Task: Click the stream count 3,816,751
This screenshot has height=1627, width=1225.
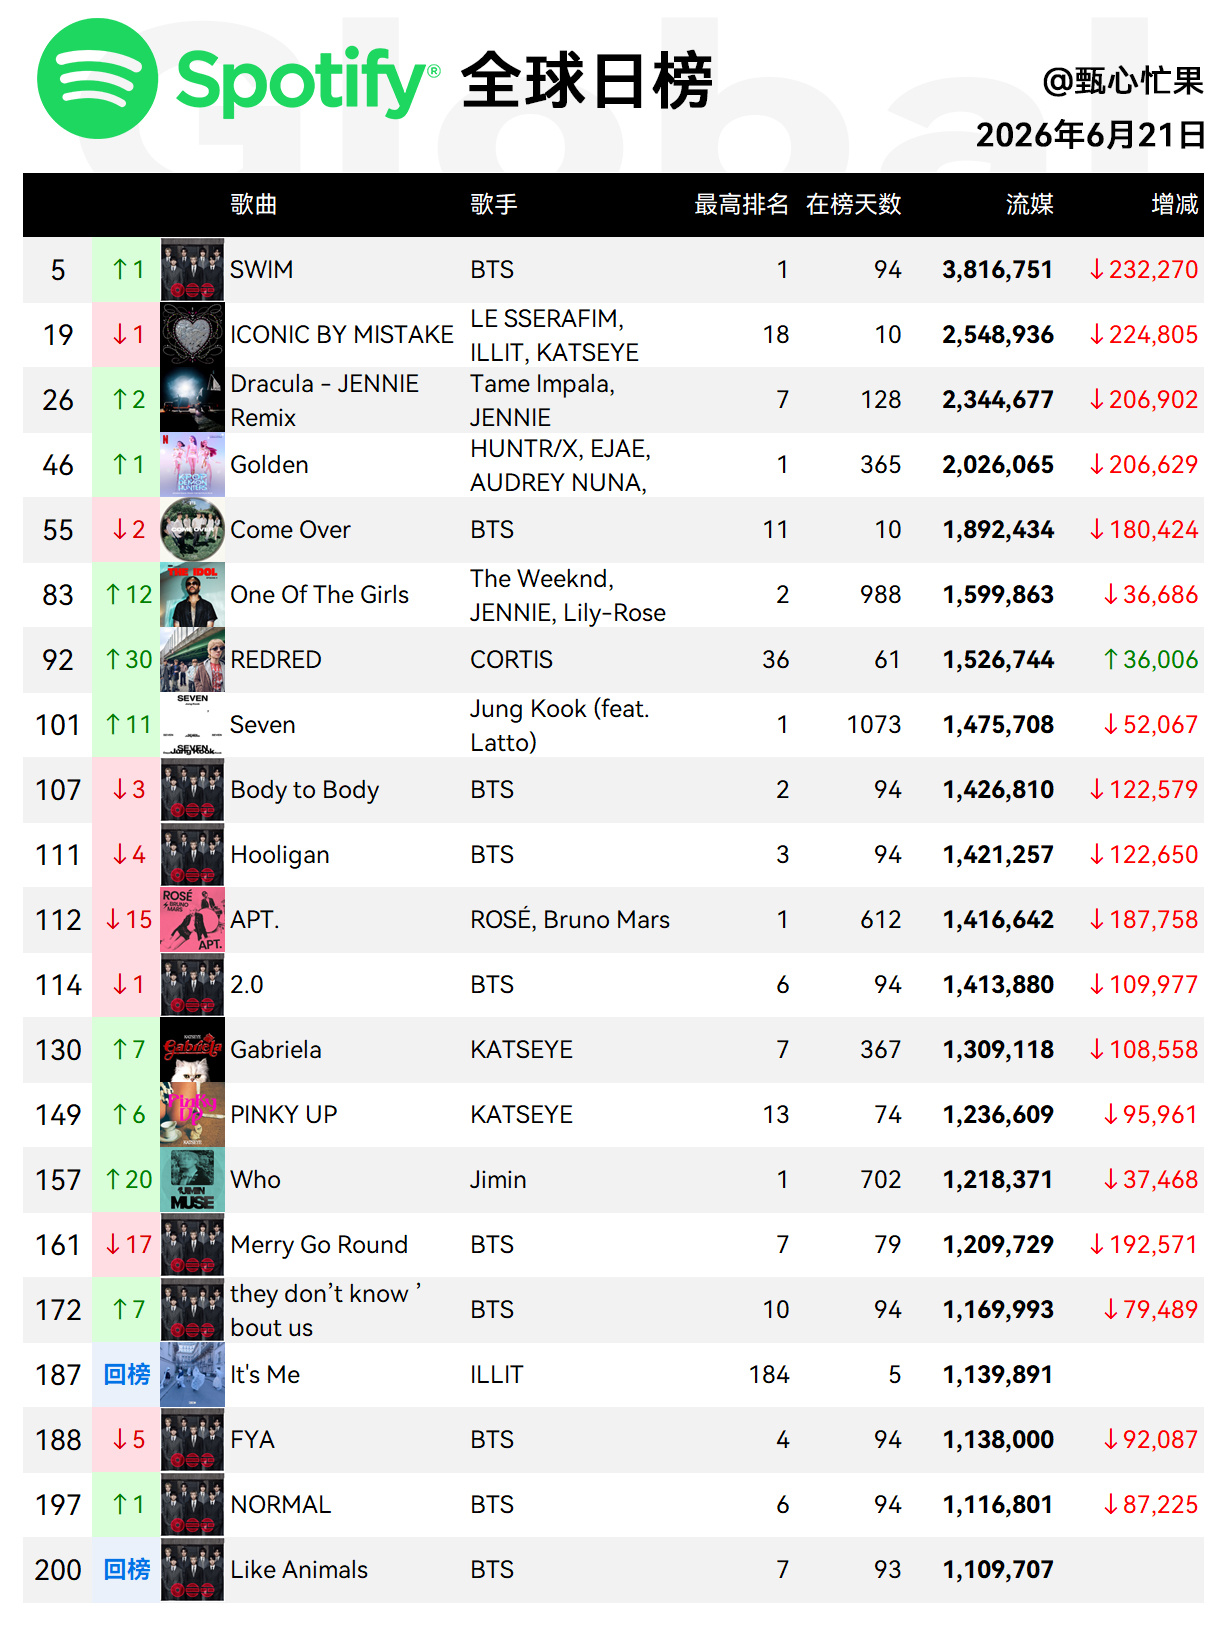Action: click(998, 270)
